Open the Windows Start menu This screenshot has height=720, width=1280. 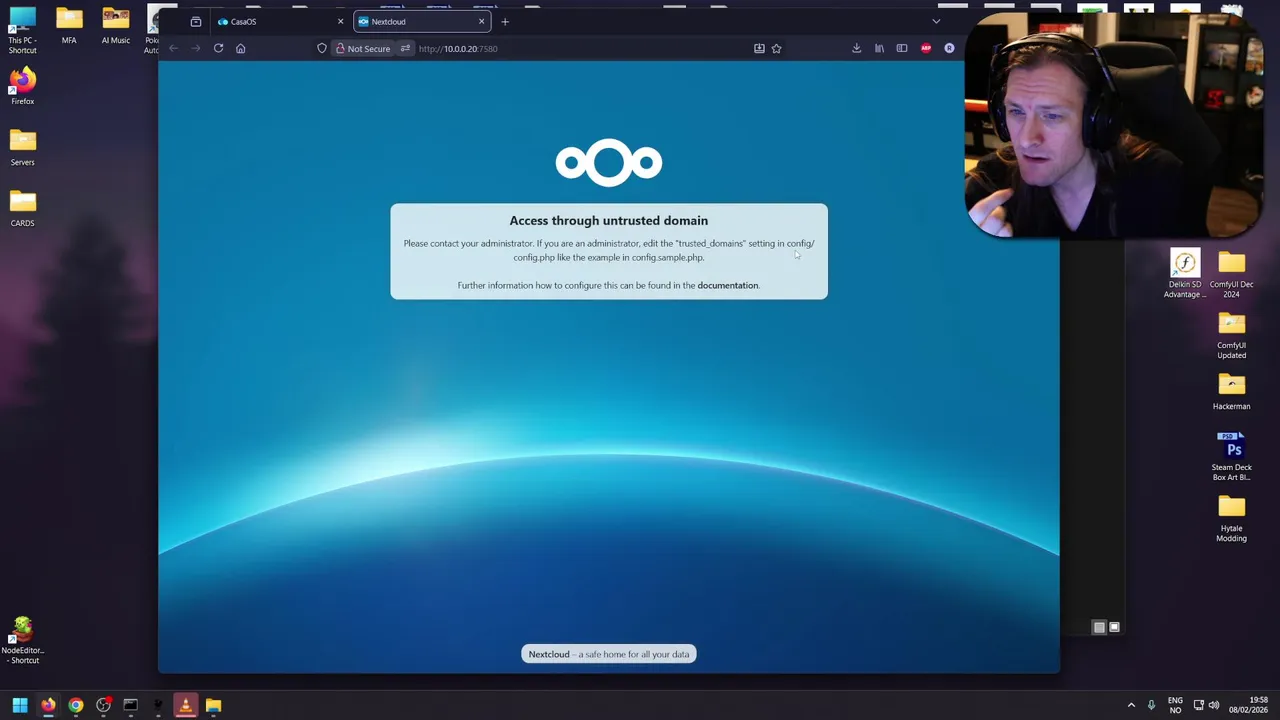tap(20, 705)
